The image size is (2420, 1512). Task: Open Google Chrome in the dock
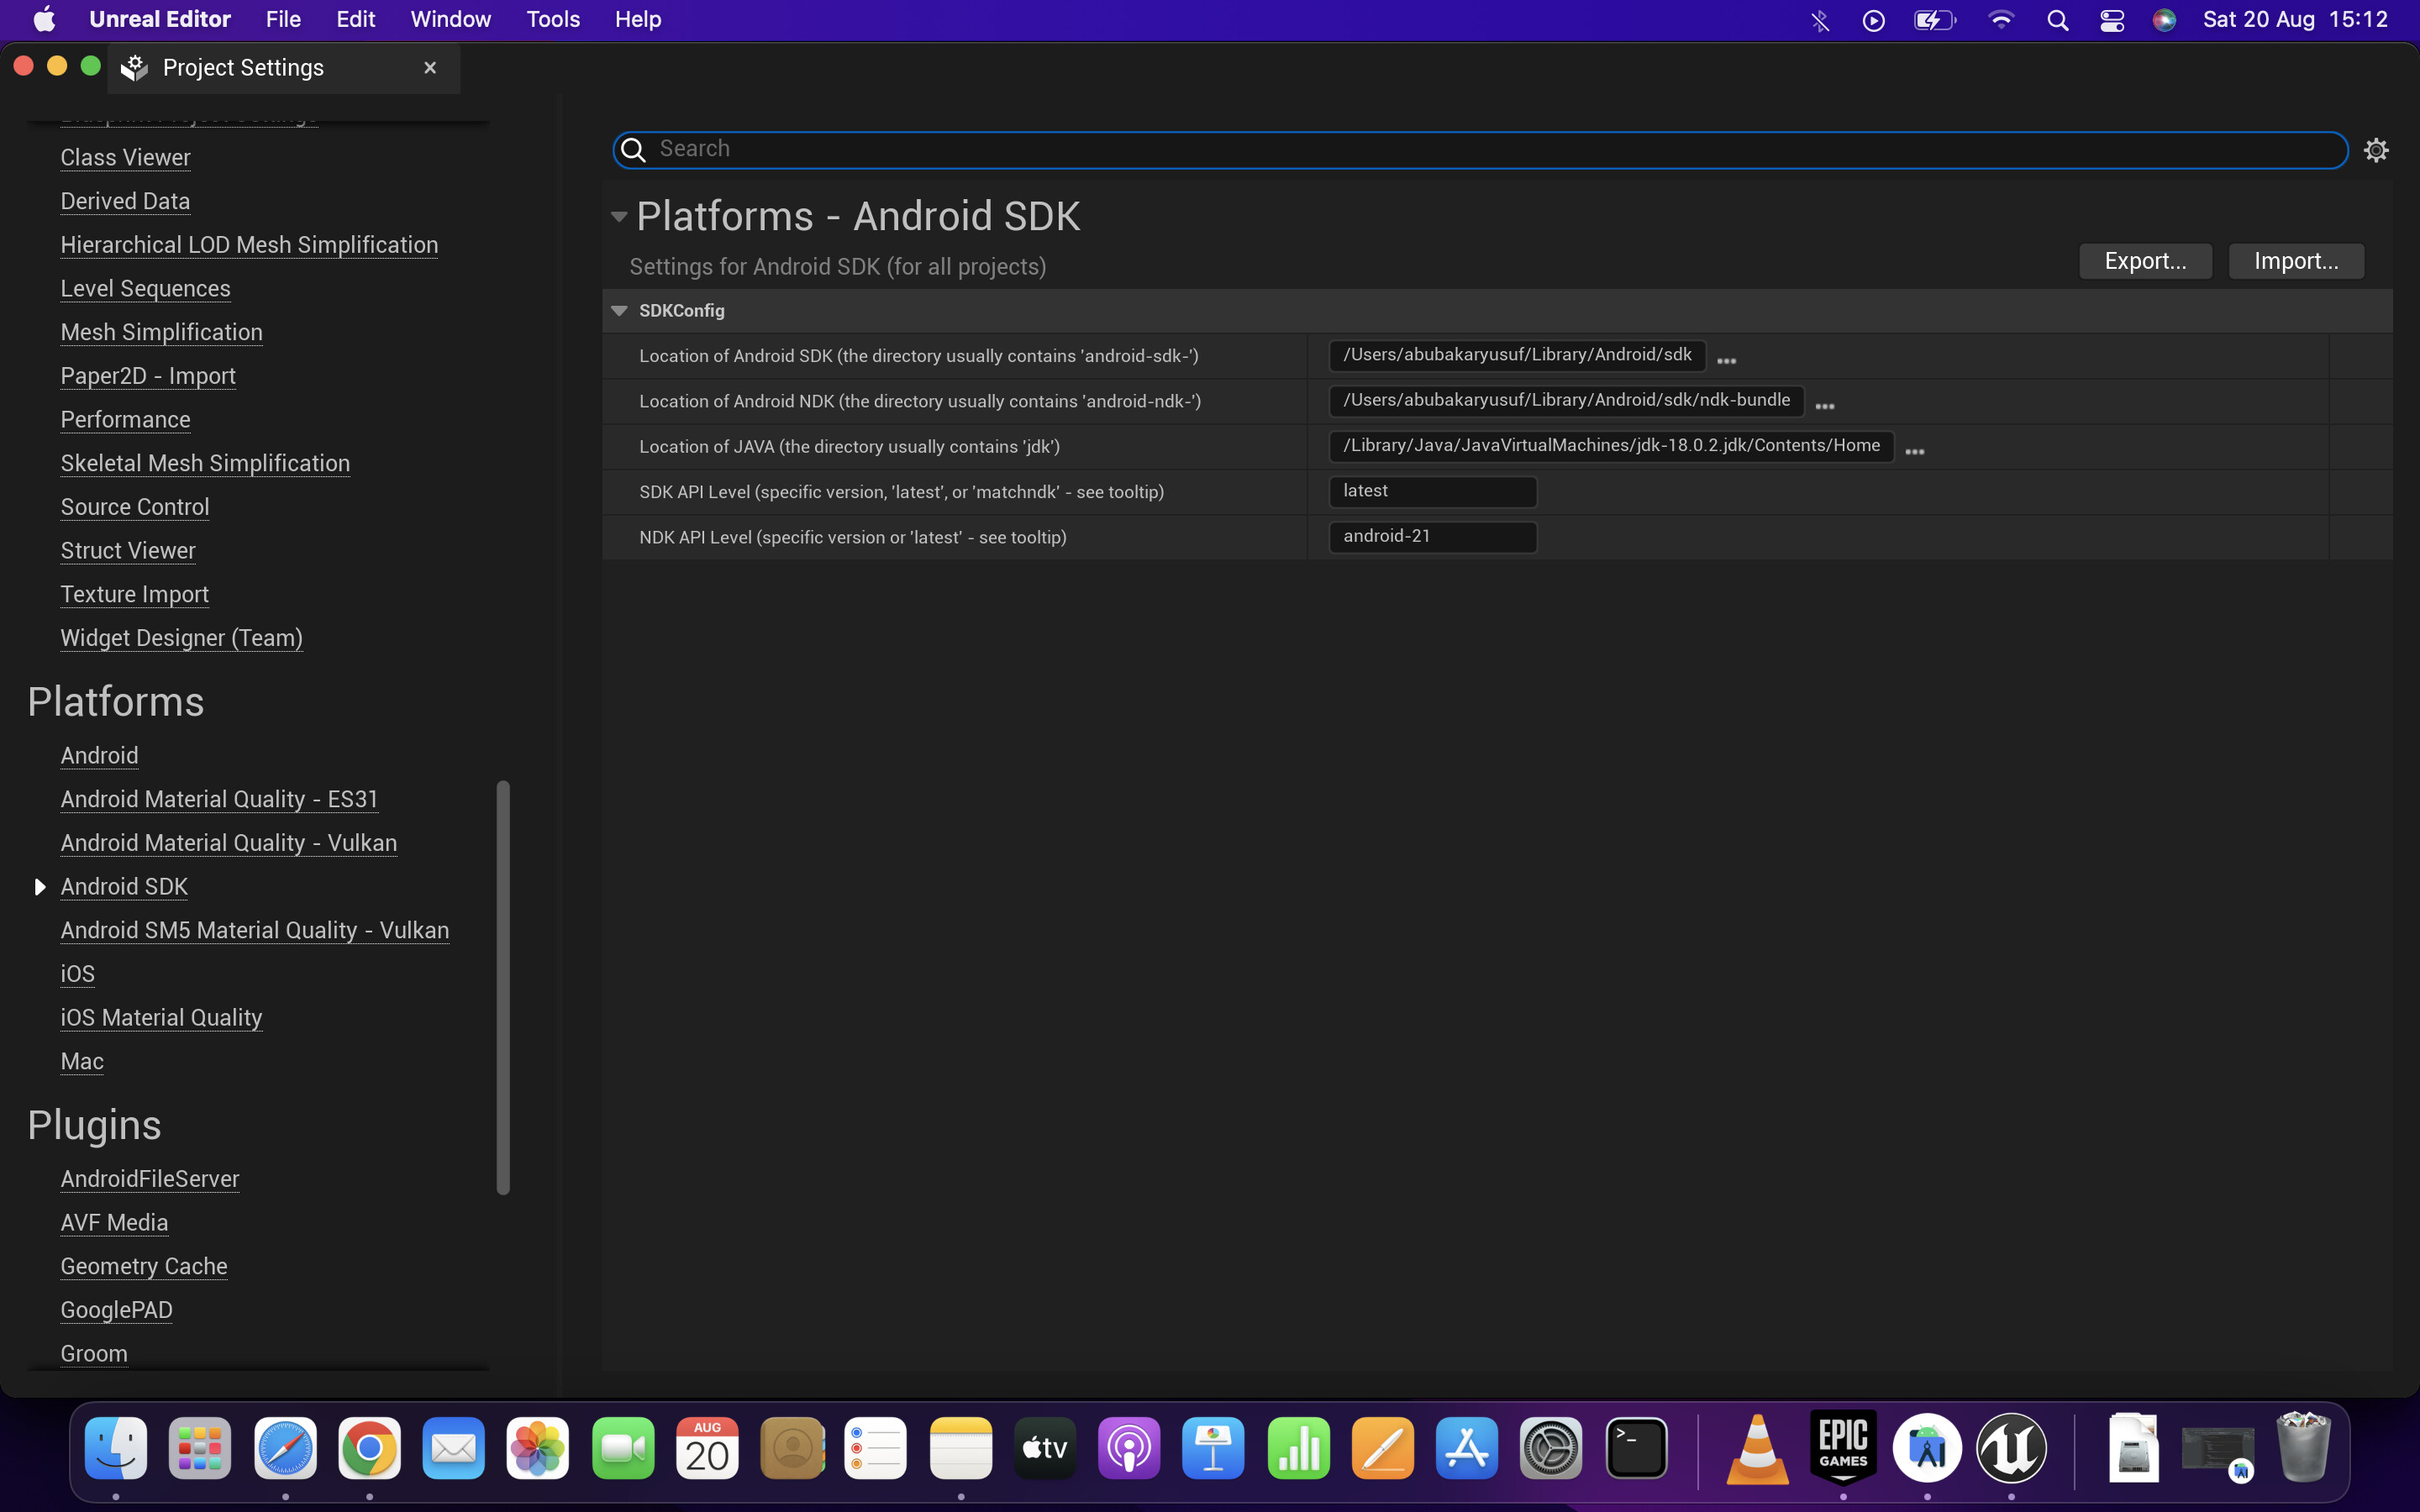click(369, 1447)
